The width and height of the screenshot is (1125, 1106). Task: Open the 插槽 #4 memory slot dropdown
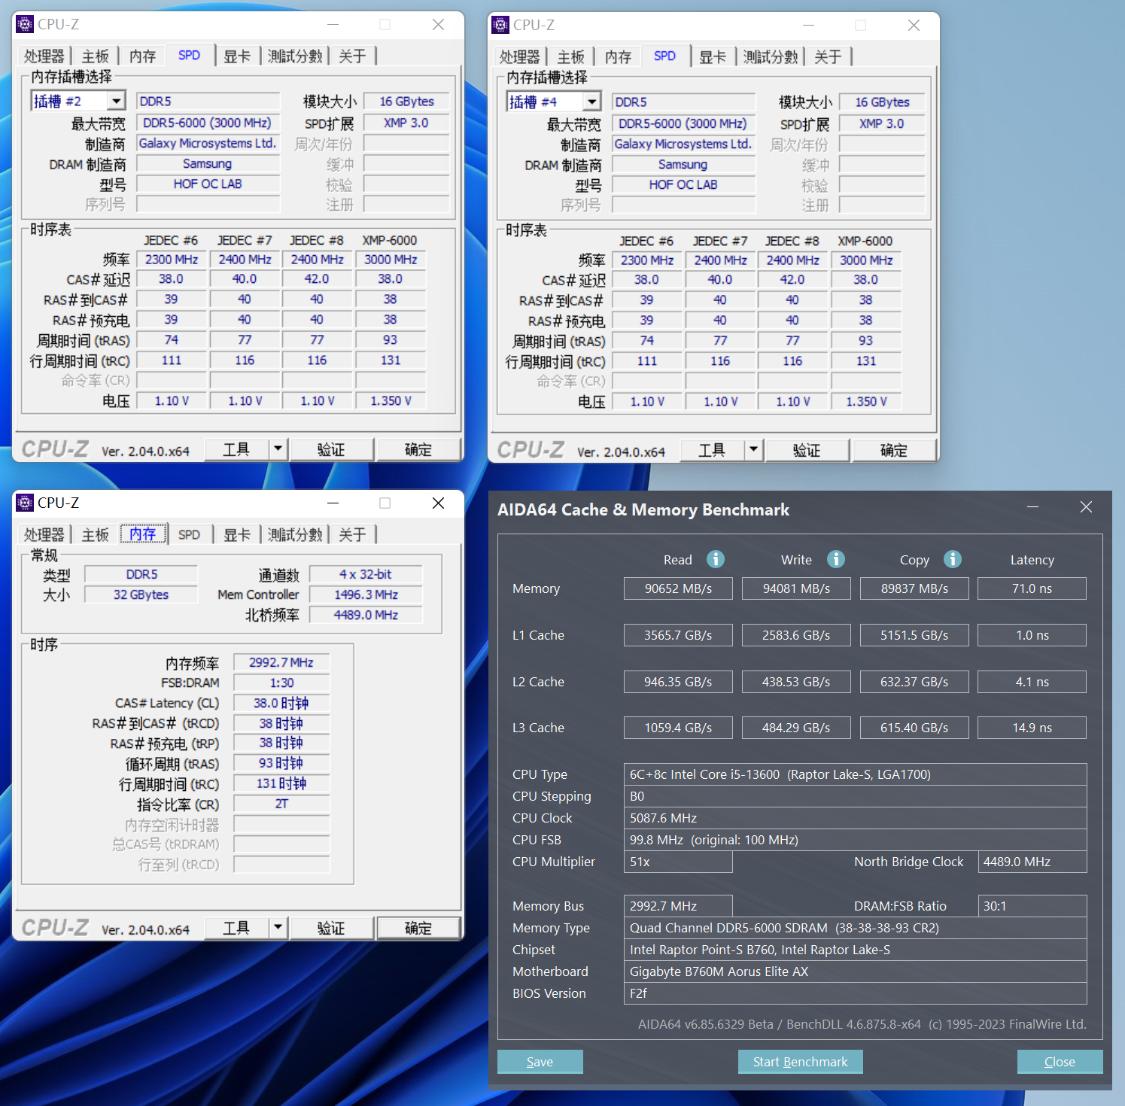592,101
